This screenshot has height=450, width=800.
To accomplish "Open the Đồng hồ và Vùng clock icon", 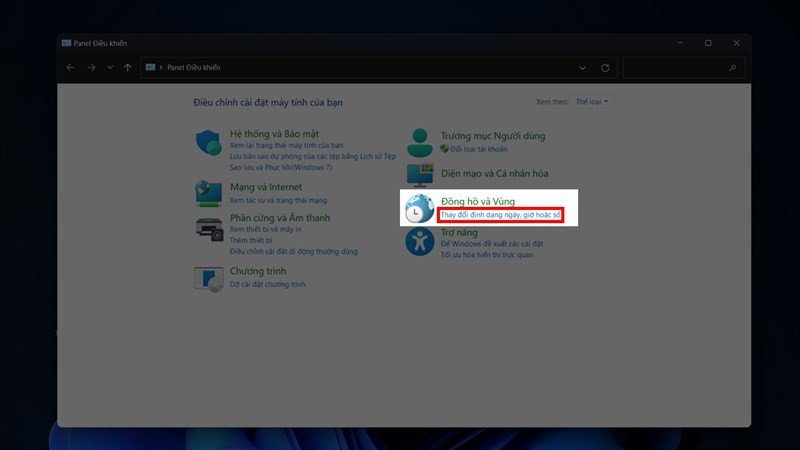I will [419, 208].
